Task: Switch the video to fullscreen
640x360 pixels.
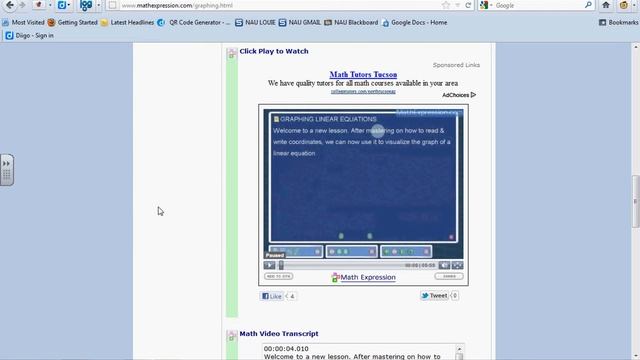Action: pos(457,265)
